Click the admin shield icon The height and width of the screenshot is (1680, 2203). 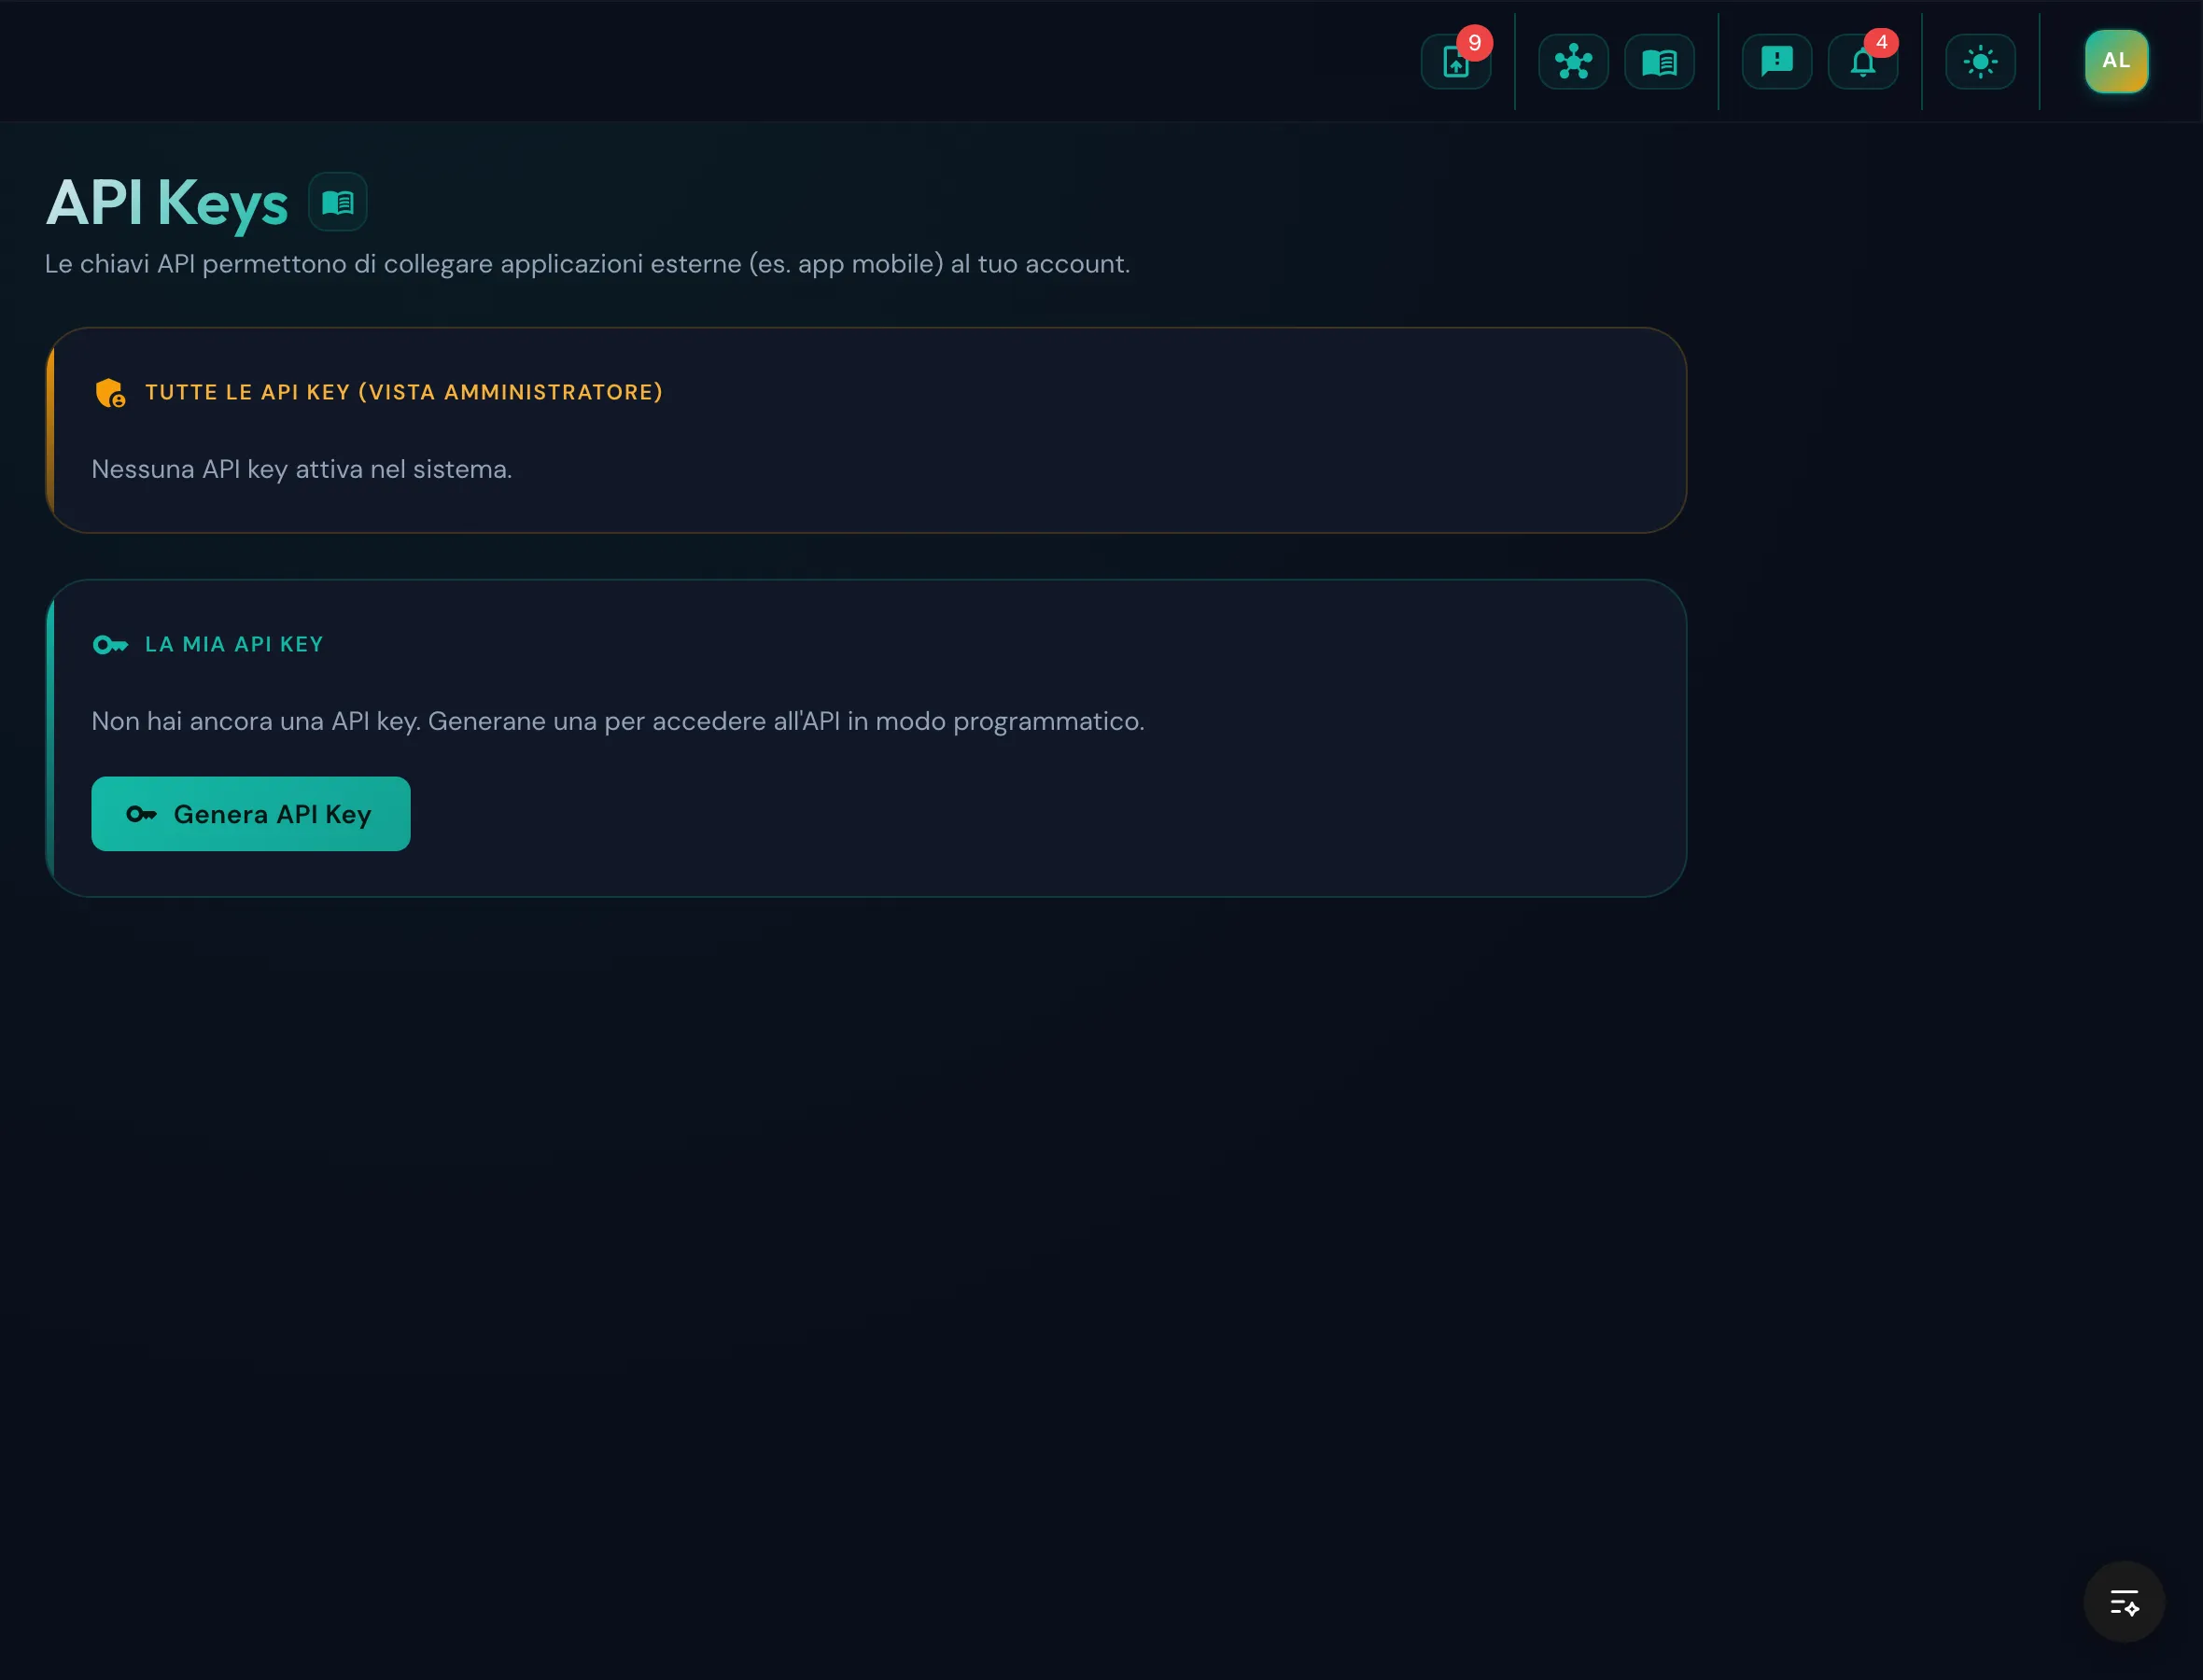click(x=110, y=393)
